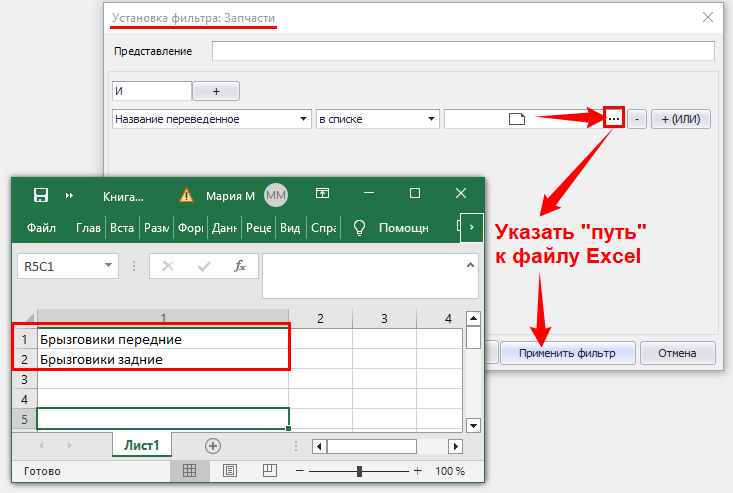733x493 pixels.
Task: Open the Вид ribbon tab
Action: click(x=289, y=227)
